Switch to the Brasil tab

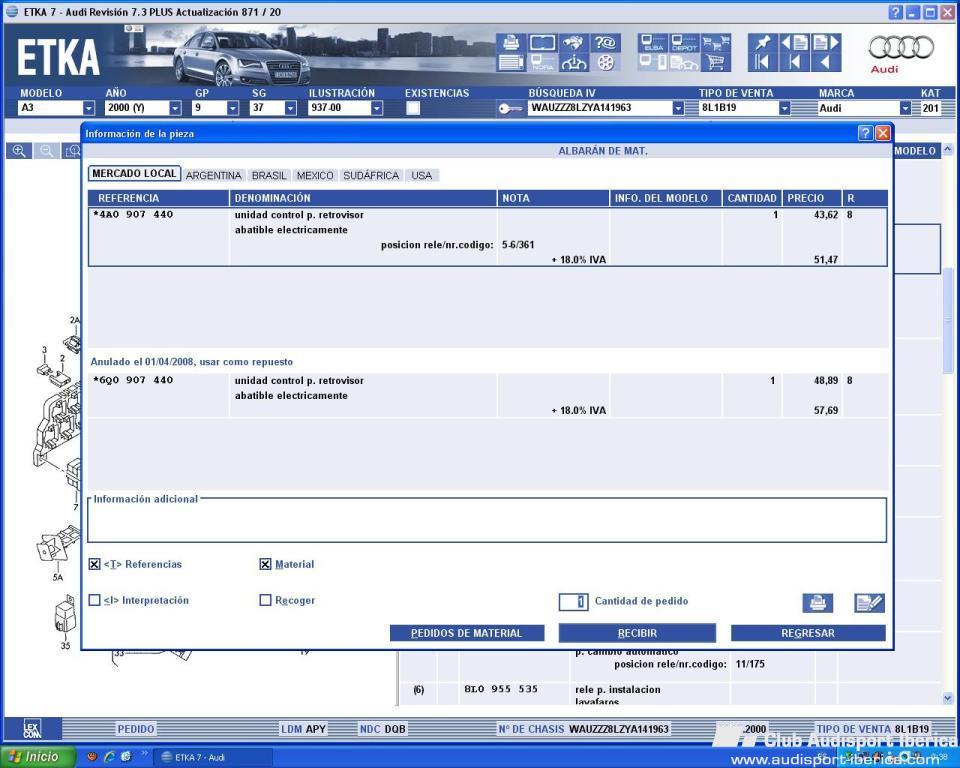pyautogui.click(x=269, y=176)
